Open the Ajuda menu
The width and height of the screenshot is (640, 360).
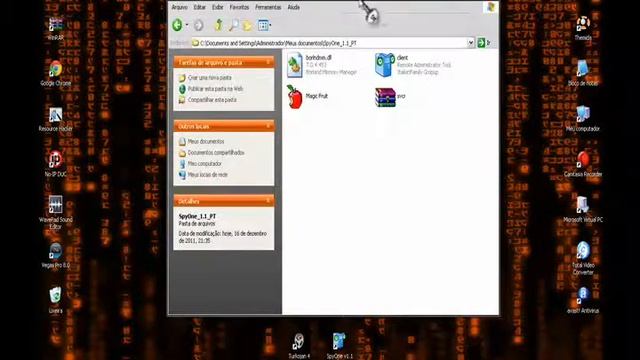click(x=293, y=7)
